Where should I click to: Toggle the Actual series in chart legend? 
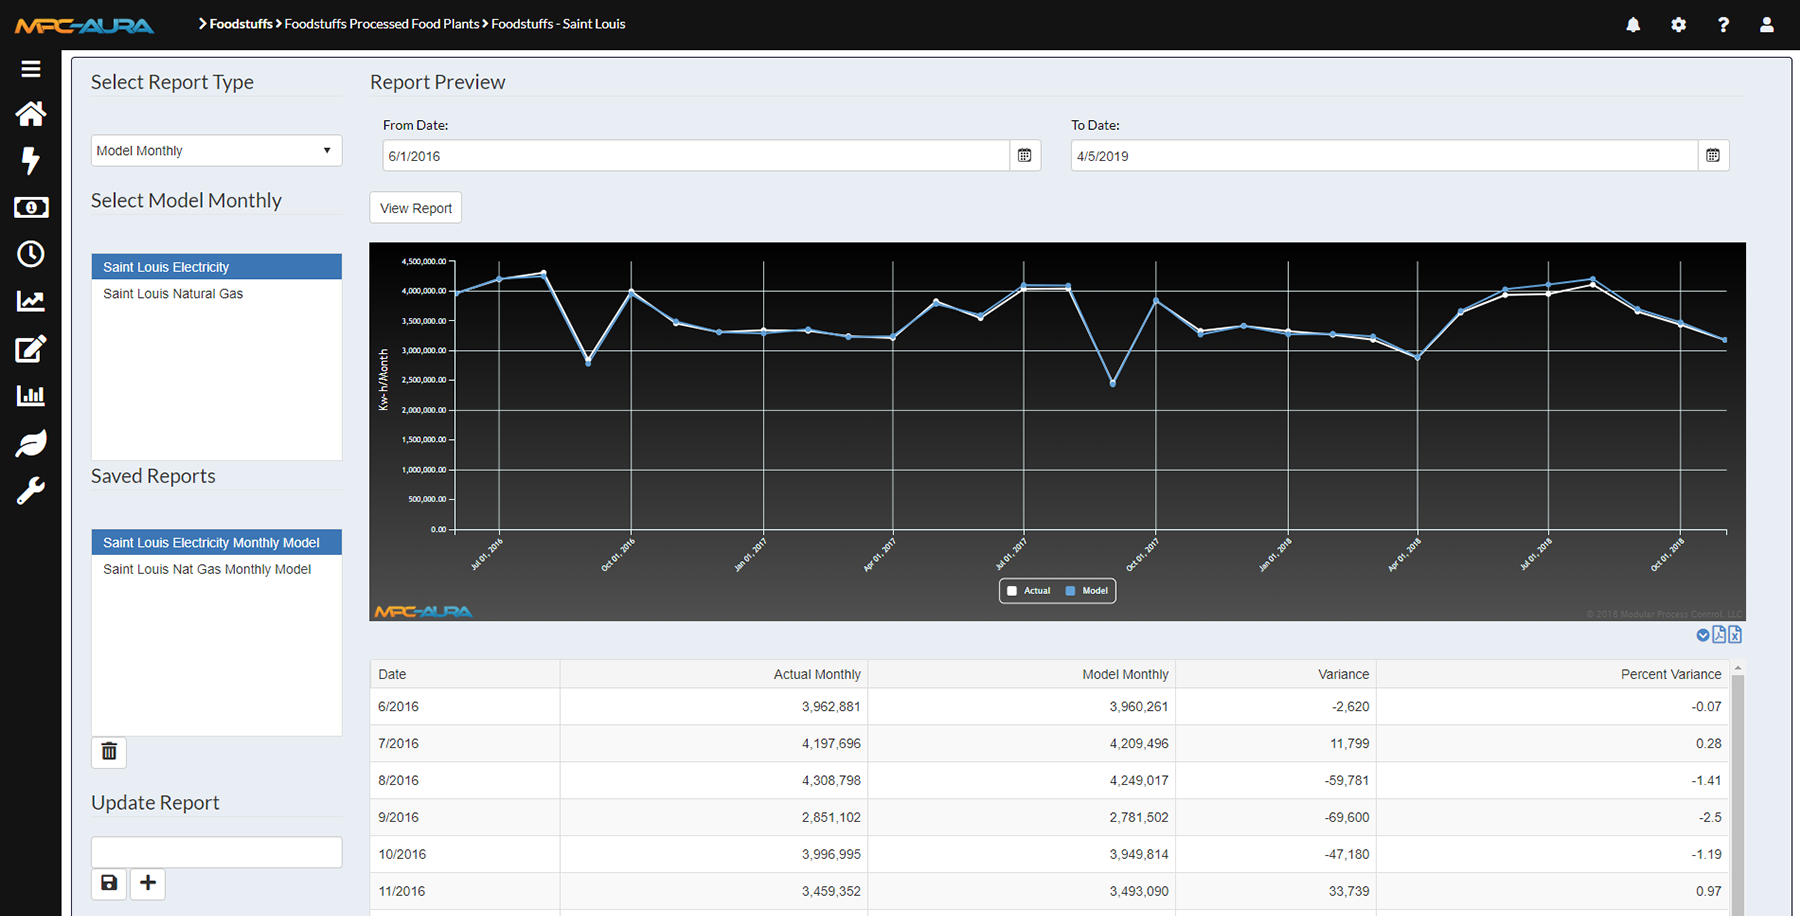[1029, 591]
